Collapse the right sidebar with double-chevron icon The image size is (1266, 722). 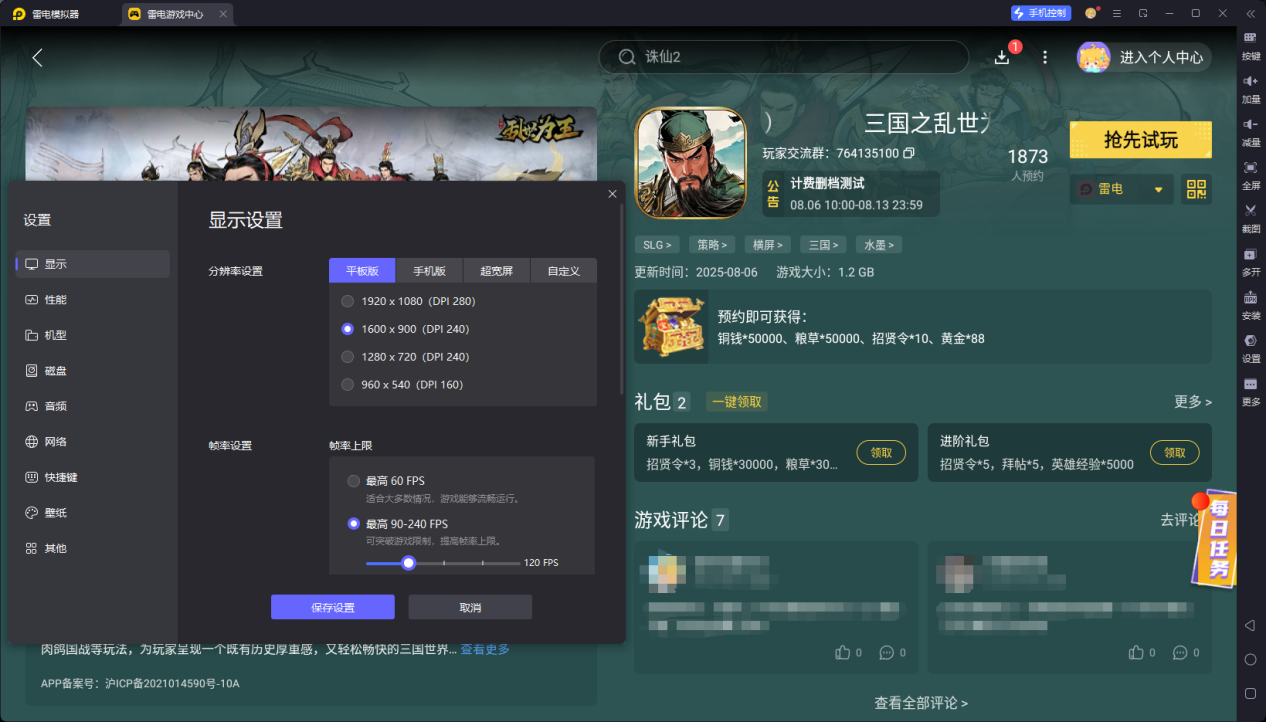tap(1250, 13)
